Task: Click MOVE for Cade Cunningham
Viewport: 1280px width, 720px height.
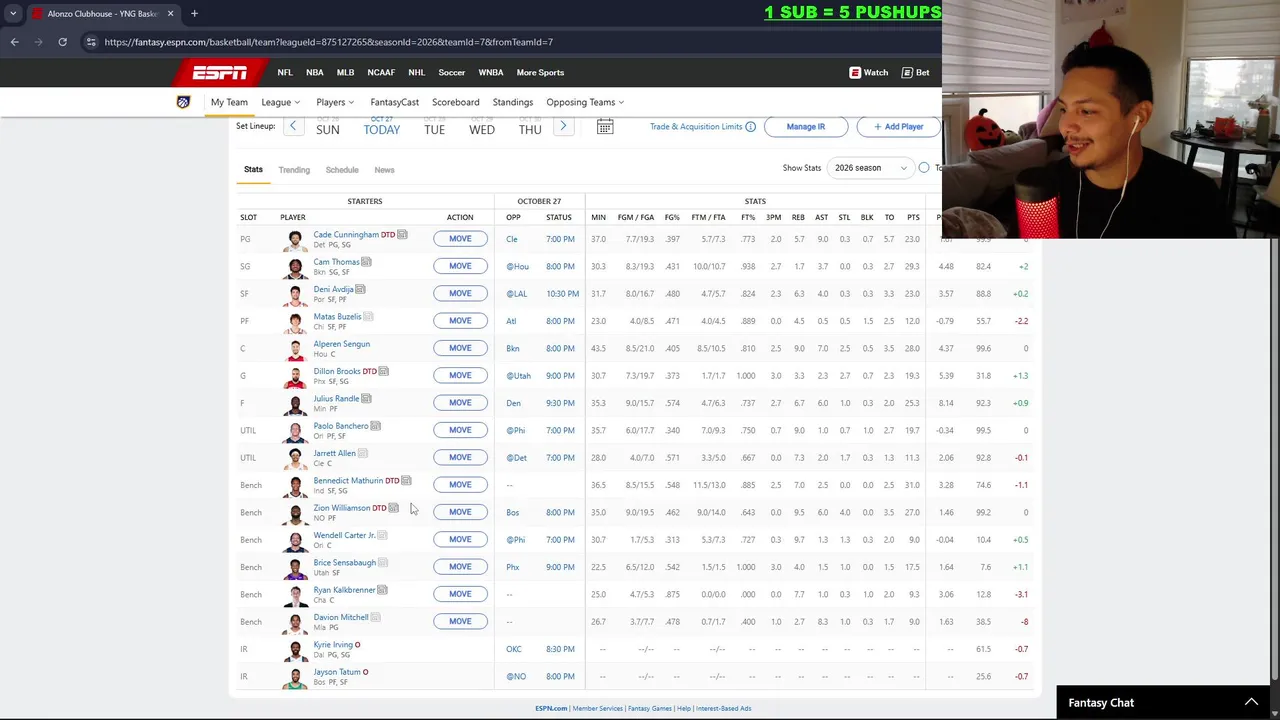Action: (x=460, y=239)
